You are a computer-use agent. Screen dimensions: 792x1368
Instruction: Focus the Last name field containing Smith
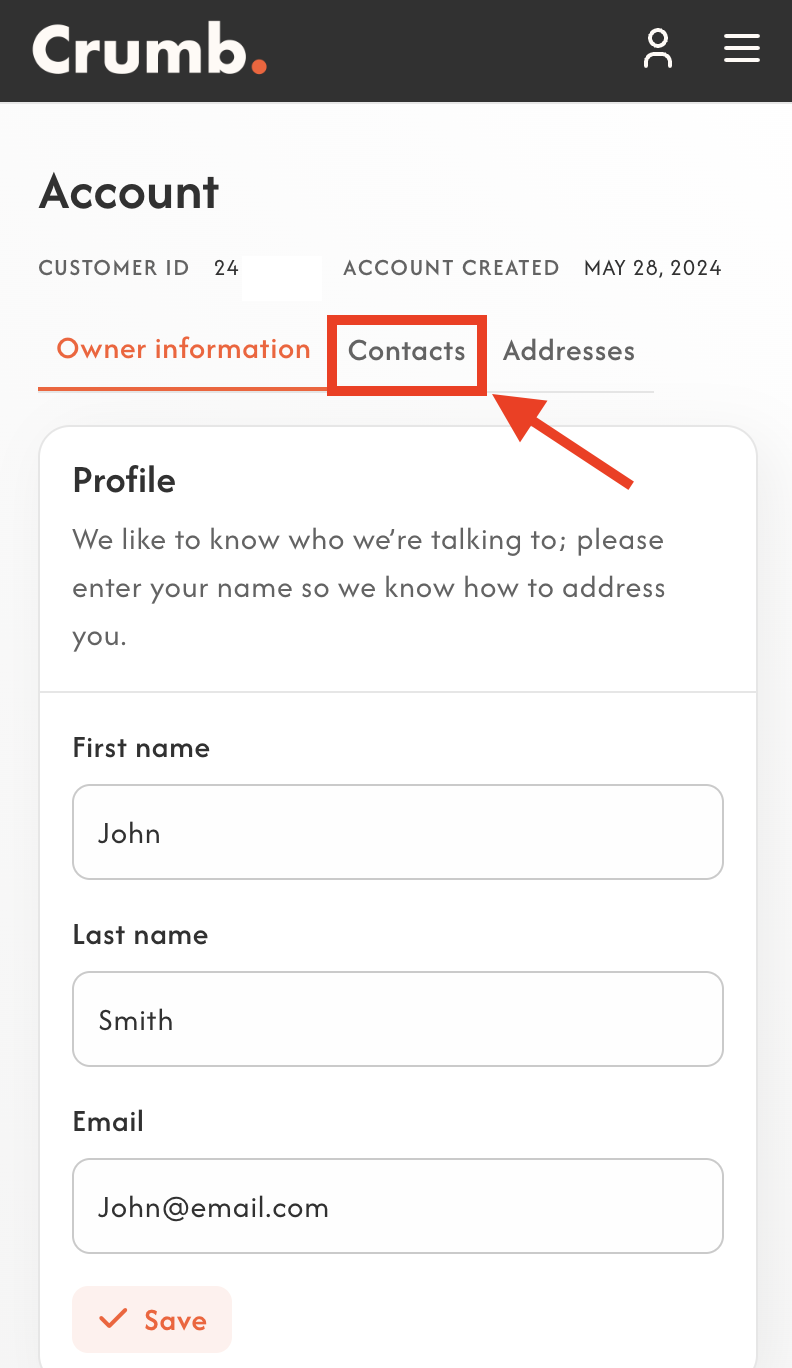397,1019
